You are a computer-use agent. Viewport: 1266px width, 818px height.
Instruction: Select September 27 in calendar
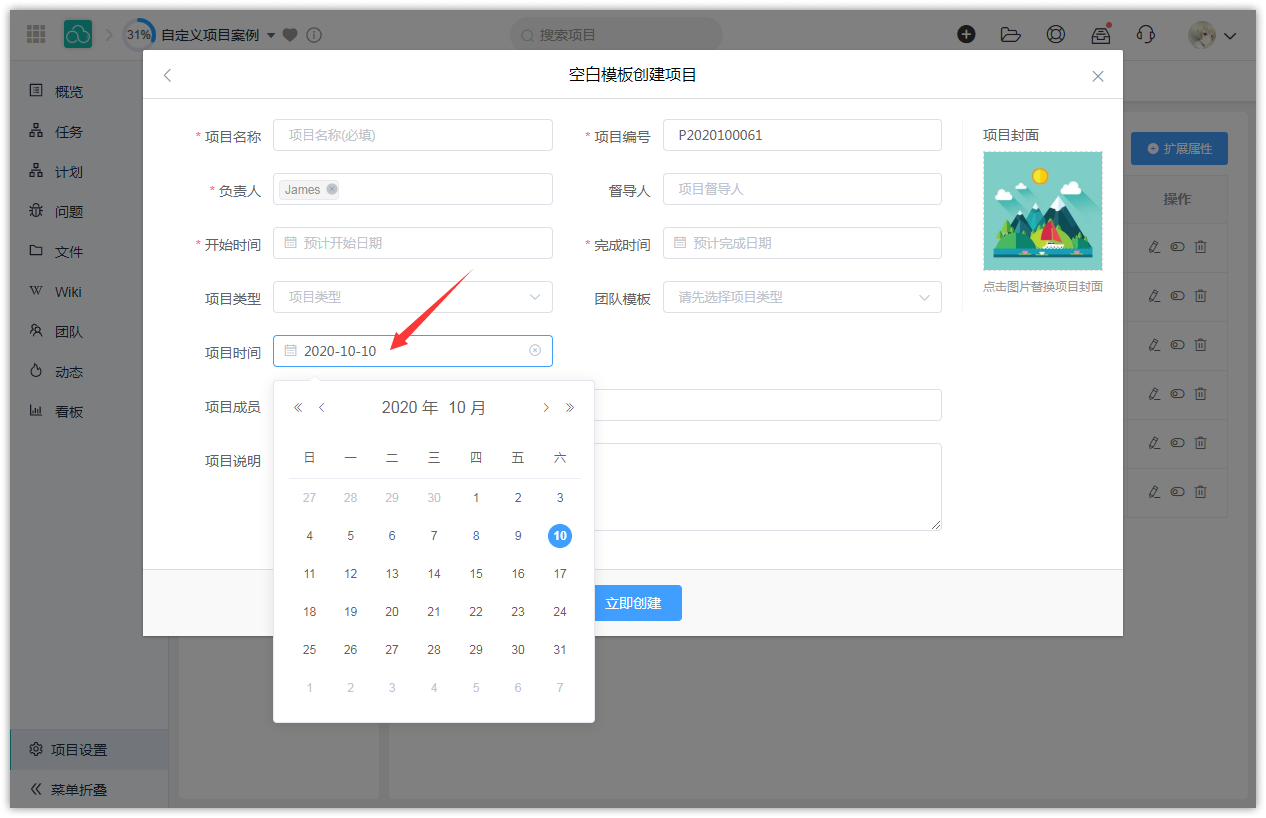(309, 498)
